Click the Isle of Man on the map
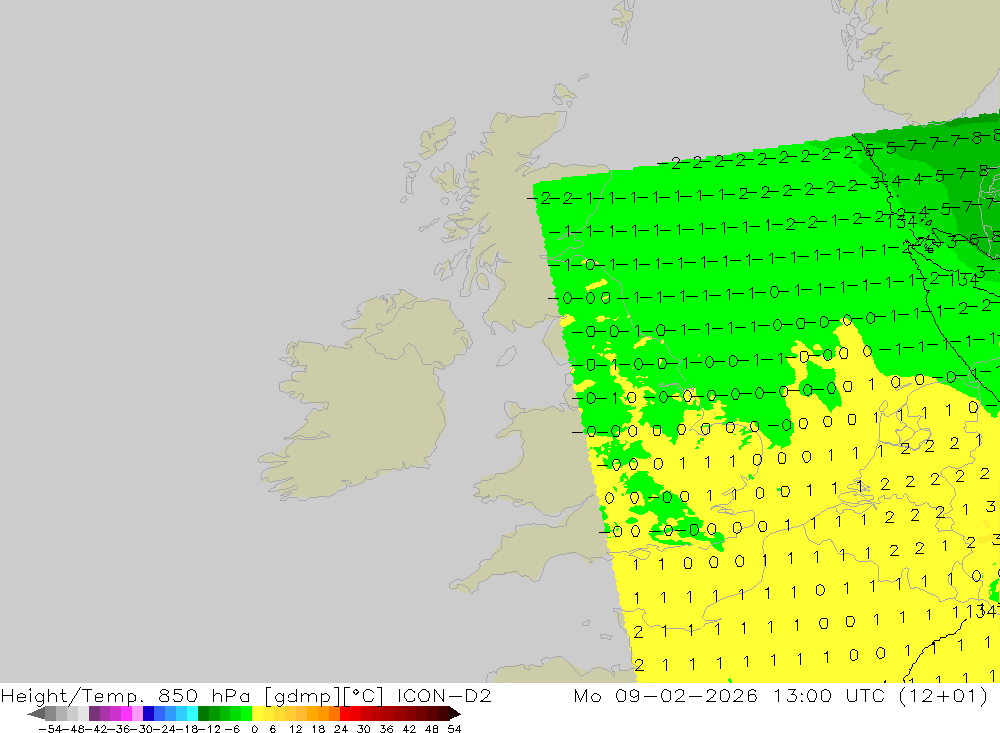This screenshot has width=1000, height=733. pyautogui.click(x=506, y=355)
